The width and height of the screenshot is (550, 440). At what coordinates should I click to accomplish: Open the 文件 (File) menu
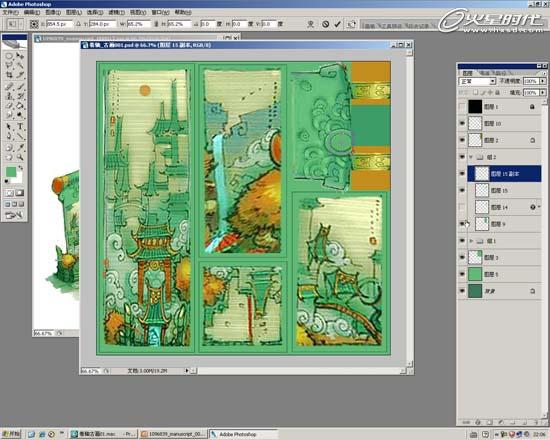[x=11, y=12]
